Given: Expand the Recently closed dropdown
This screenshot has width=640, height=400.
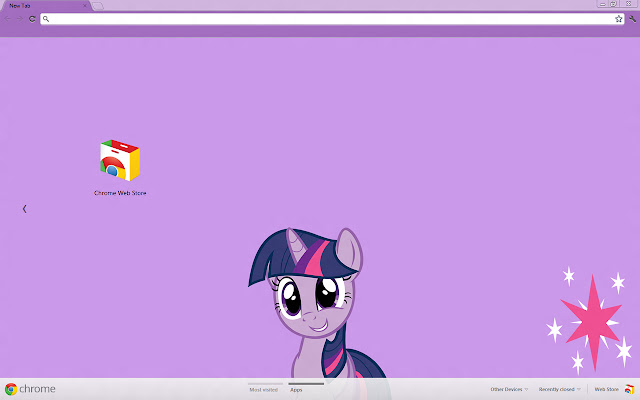Looking at the screenshot, I should click(559, 389).
